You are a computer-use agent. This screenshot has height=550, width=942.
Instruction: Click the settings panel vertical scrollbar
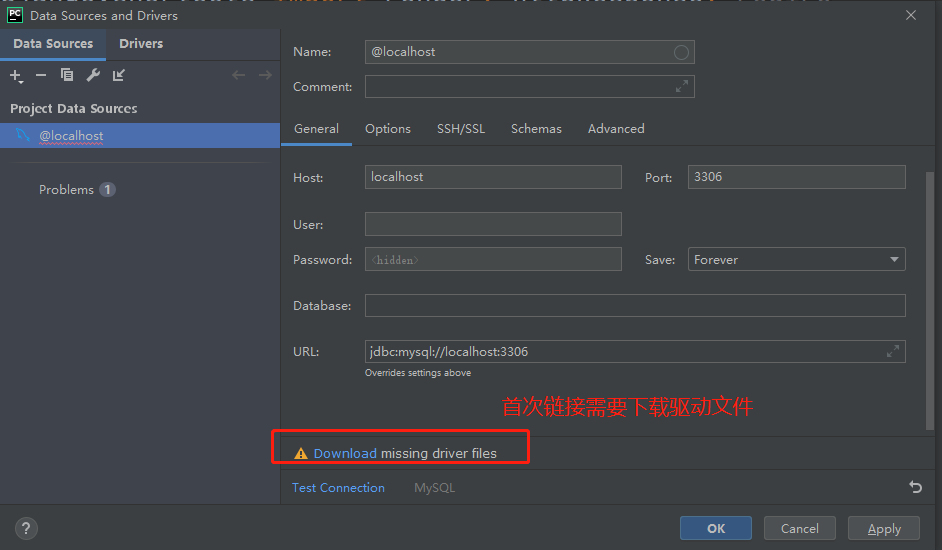point(930,301)
